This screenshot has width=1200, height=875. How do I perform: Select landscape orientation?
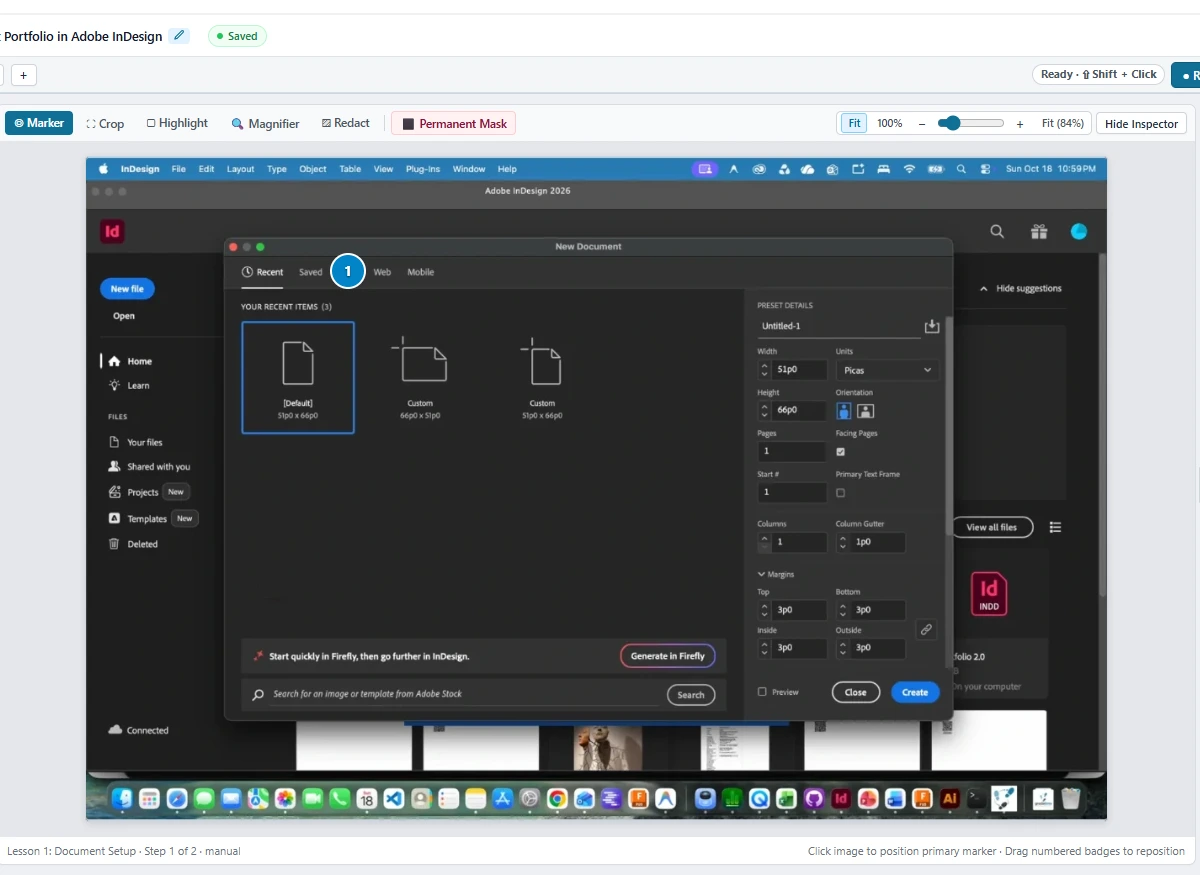click(x=866, y=410)
